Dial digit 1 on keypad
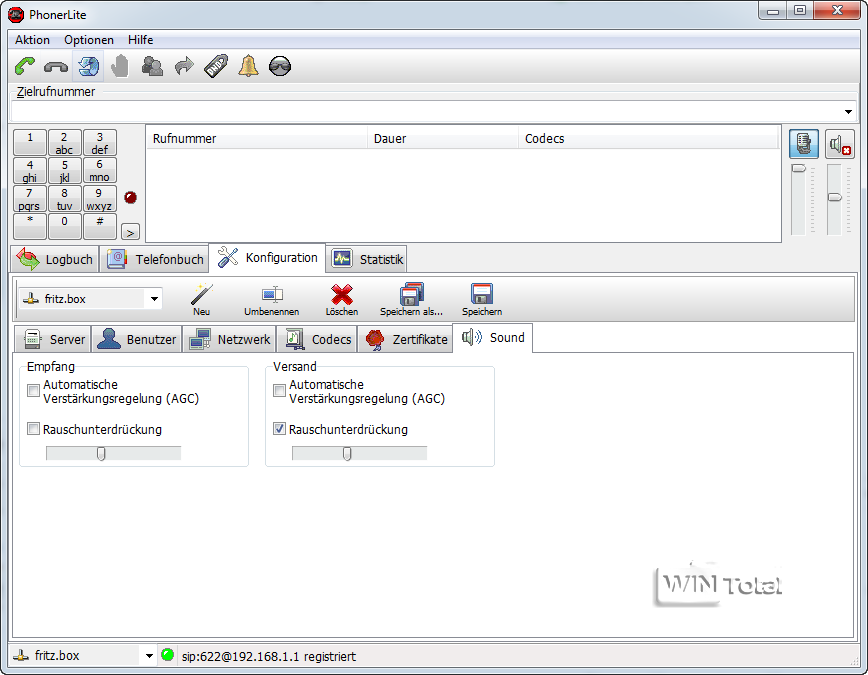This screenshot has height=675, width=868. [x=30, y=143]
